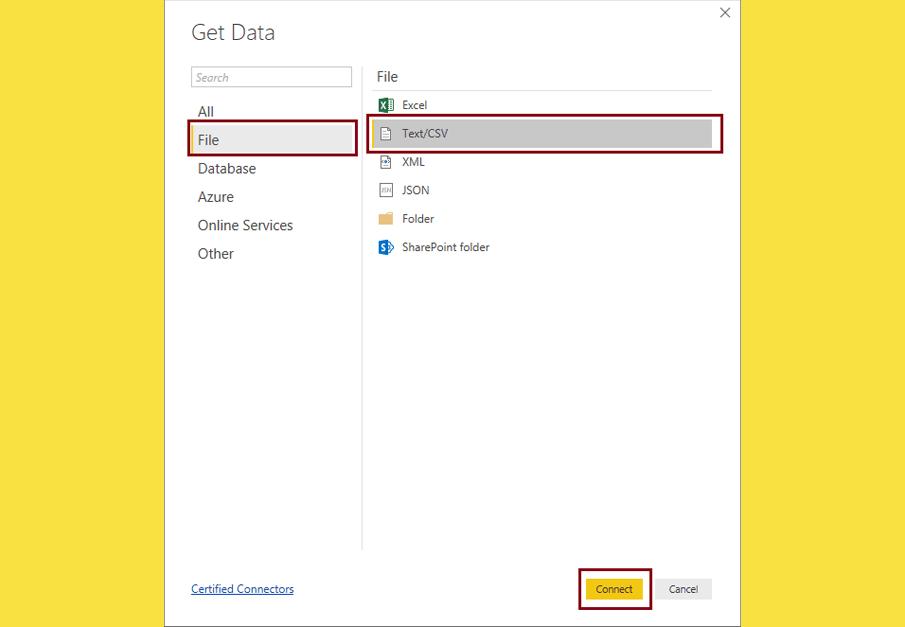
Task: Select the SharePoint folder text label
Action: coord(446,247)
